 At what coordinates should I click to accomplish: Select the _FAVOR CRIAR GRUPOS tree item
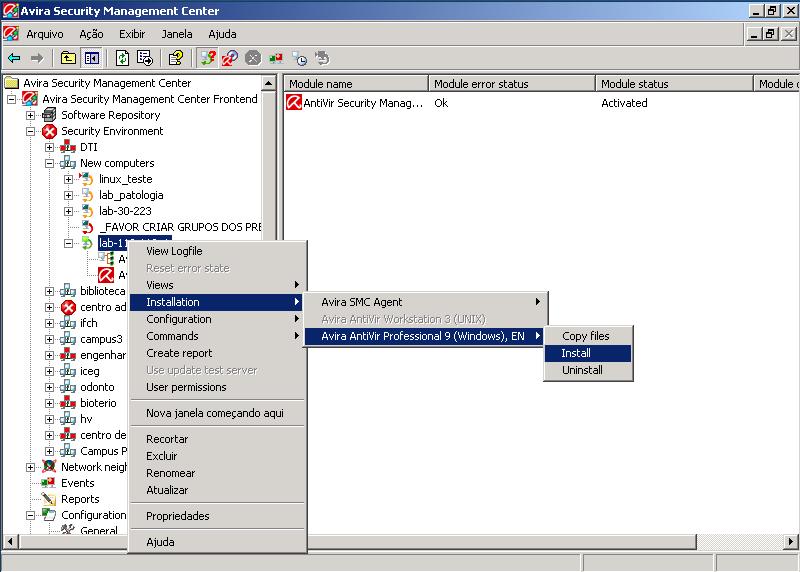(x=180, y=227)
